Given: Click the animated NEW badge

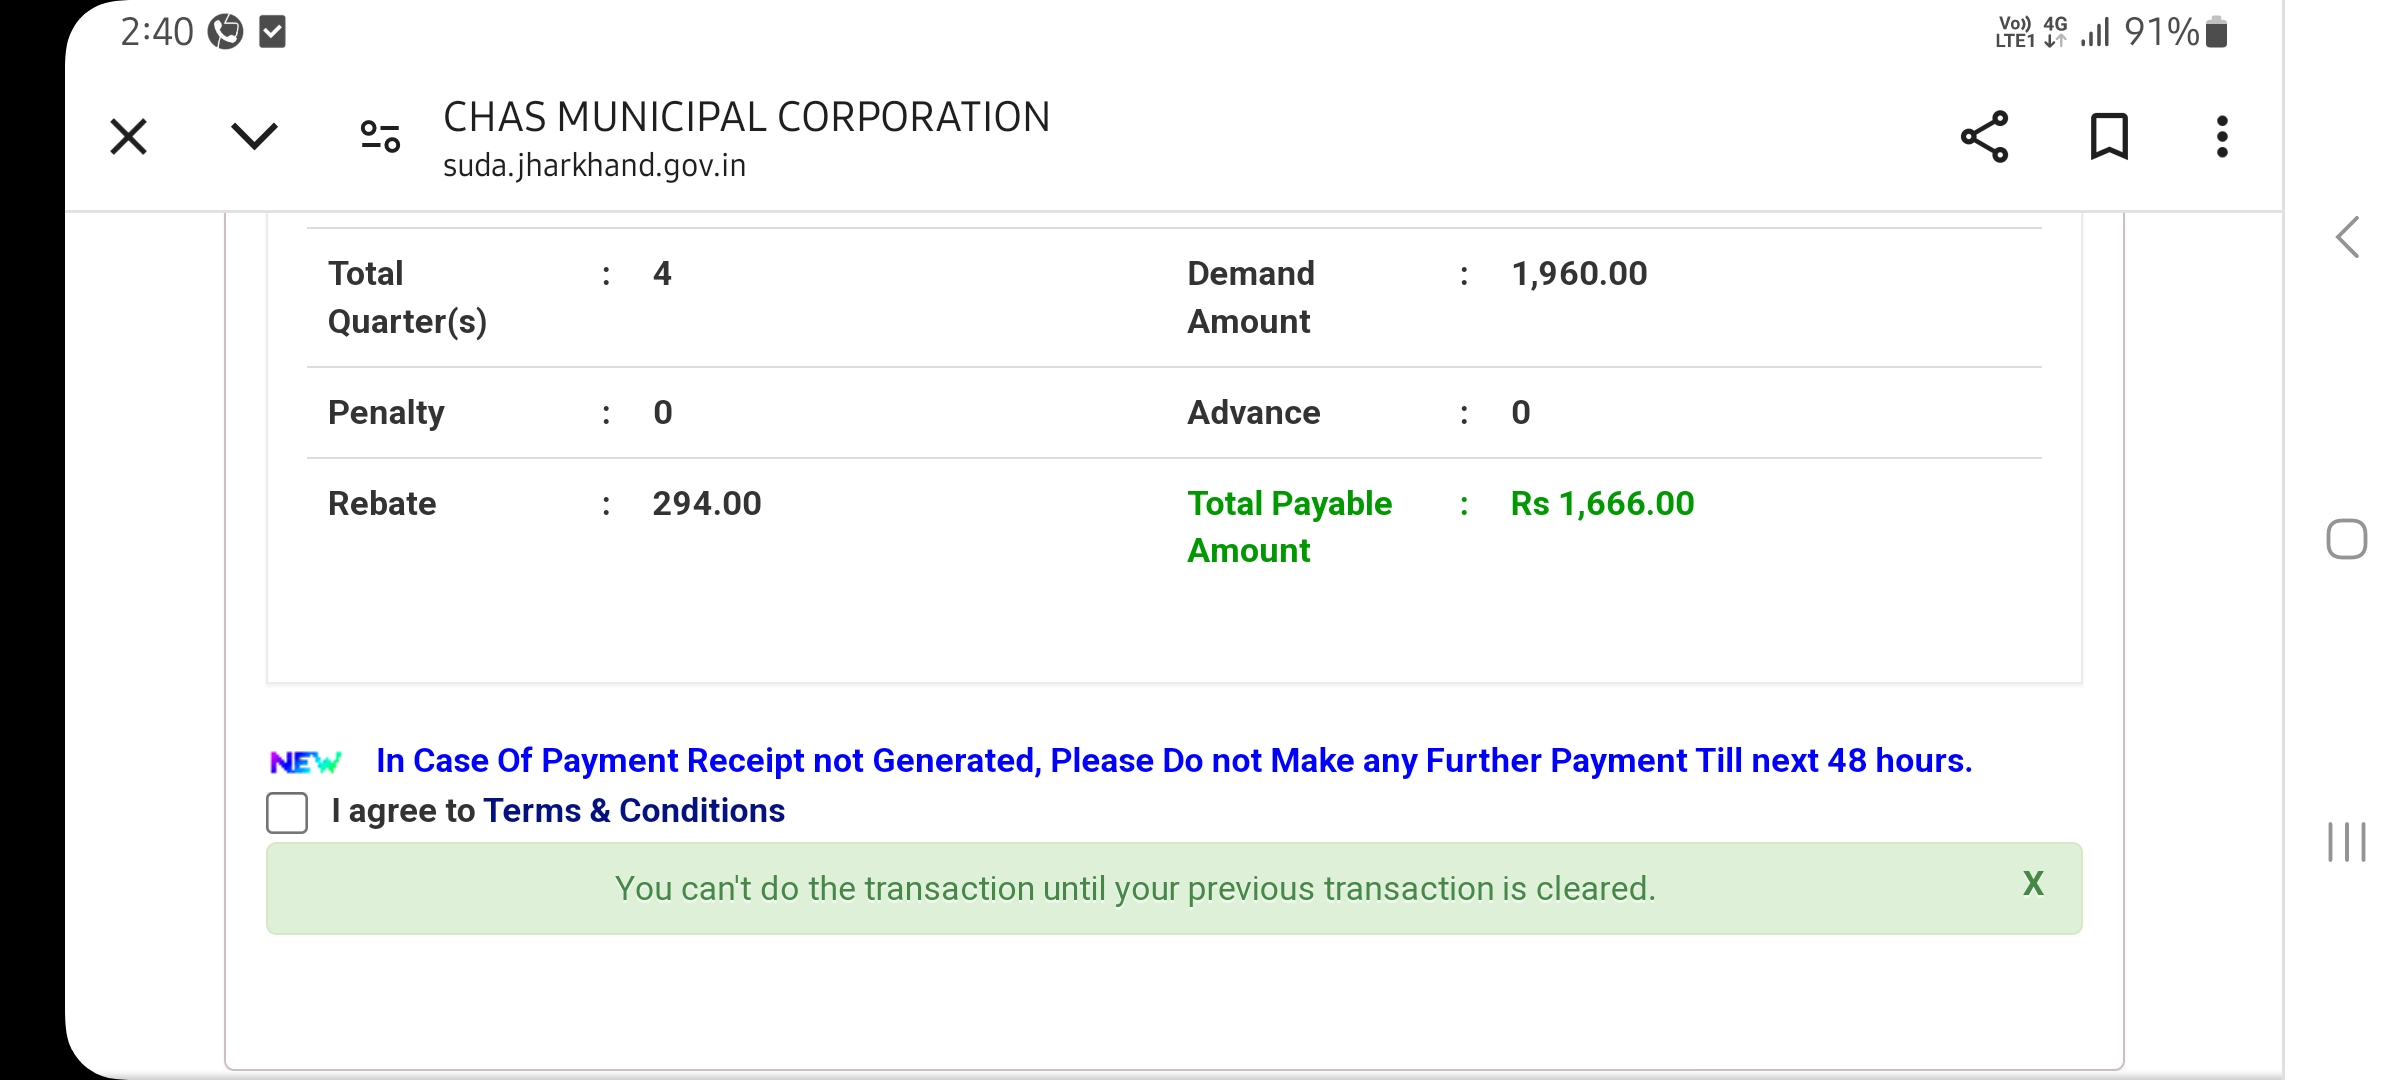Looking at the screenshot, I should point(305,762).
